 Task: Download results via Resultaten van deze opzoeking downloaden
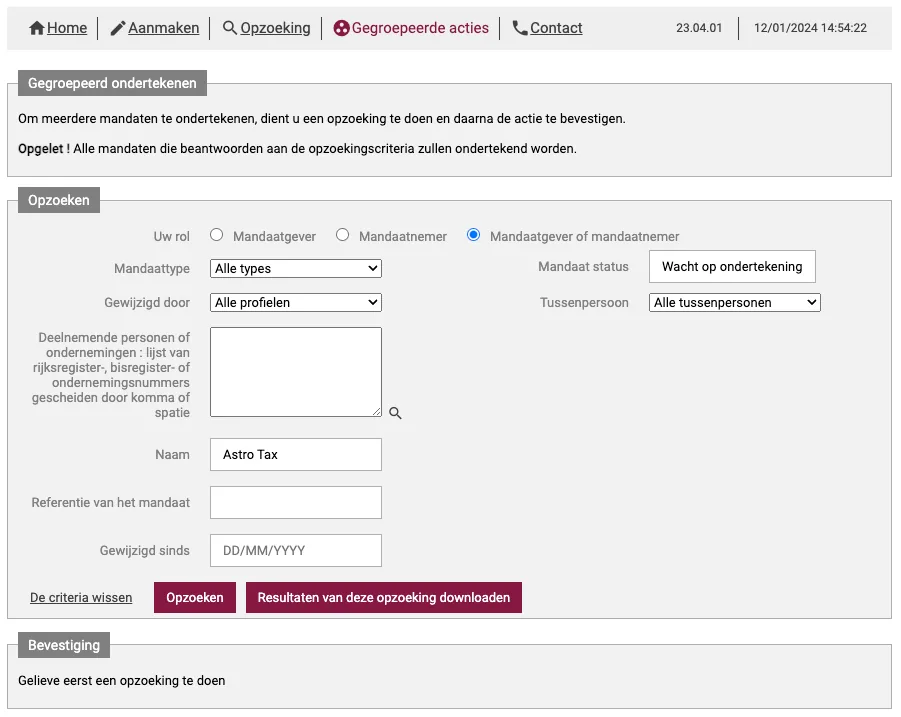[x=384, y=598]
